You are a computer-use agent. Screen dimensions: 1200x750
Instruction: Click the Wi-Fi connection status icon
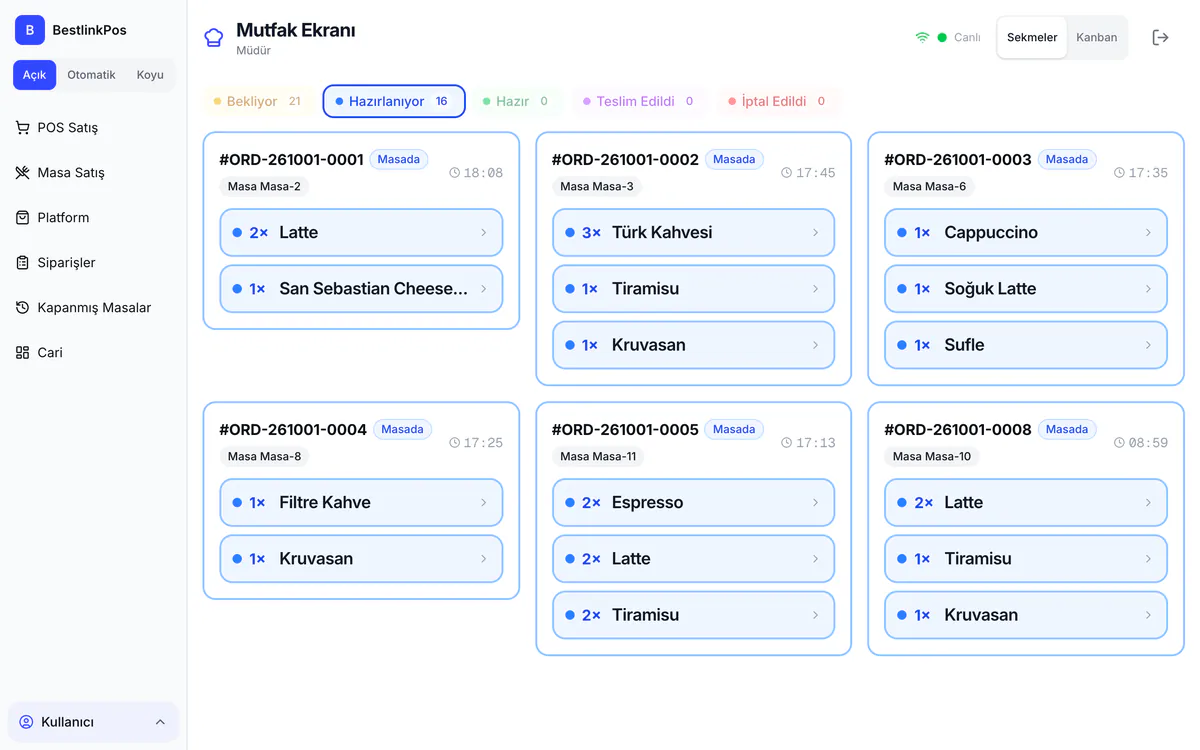pyautogui.click(x=922, y=37)
